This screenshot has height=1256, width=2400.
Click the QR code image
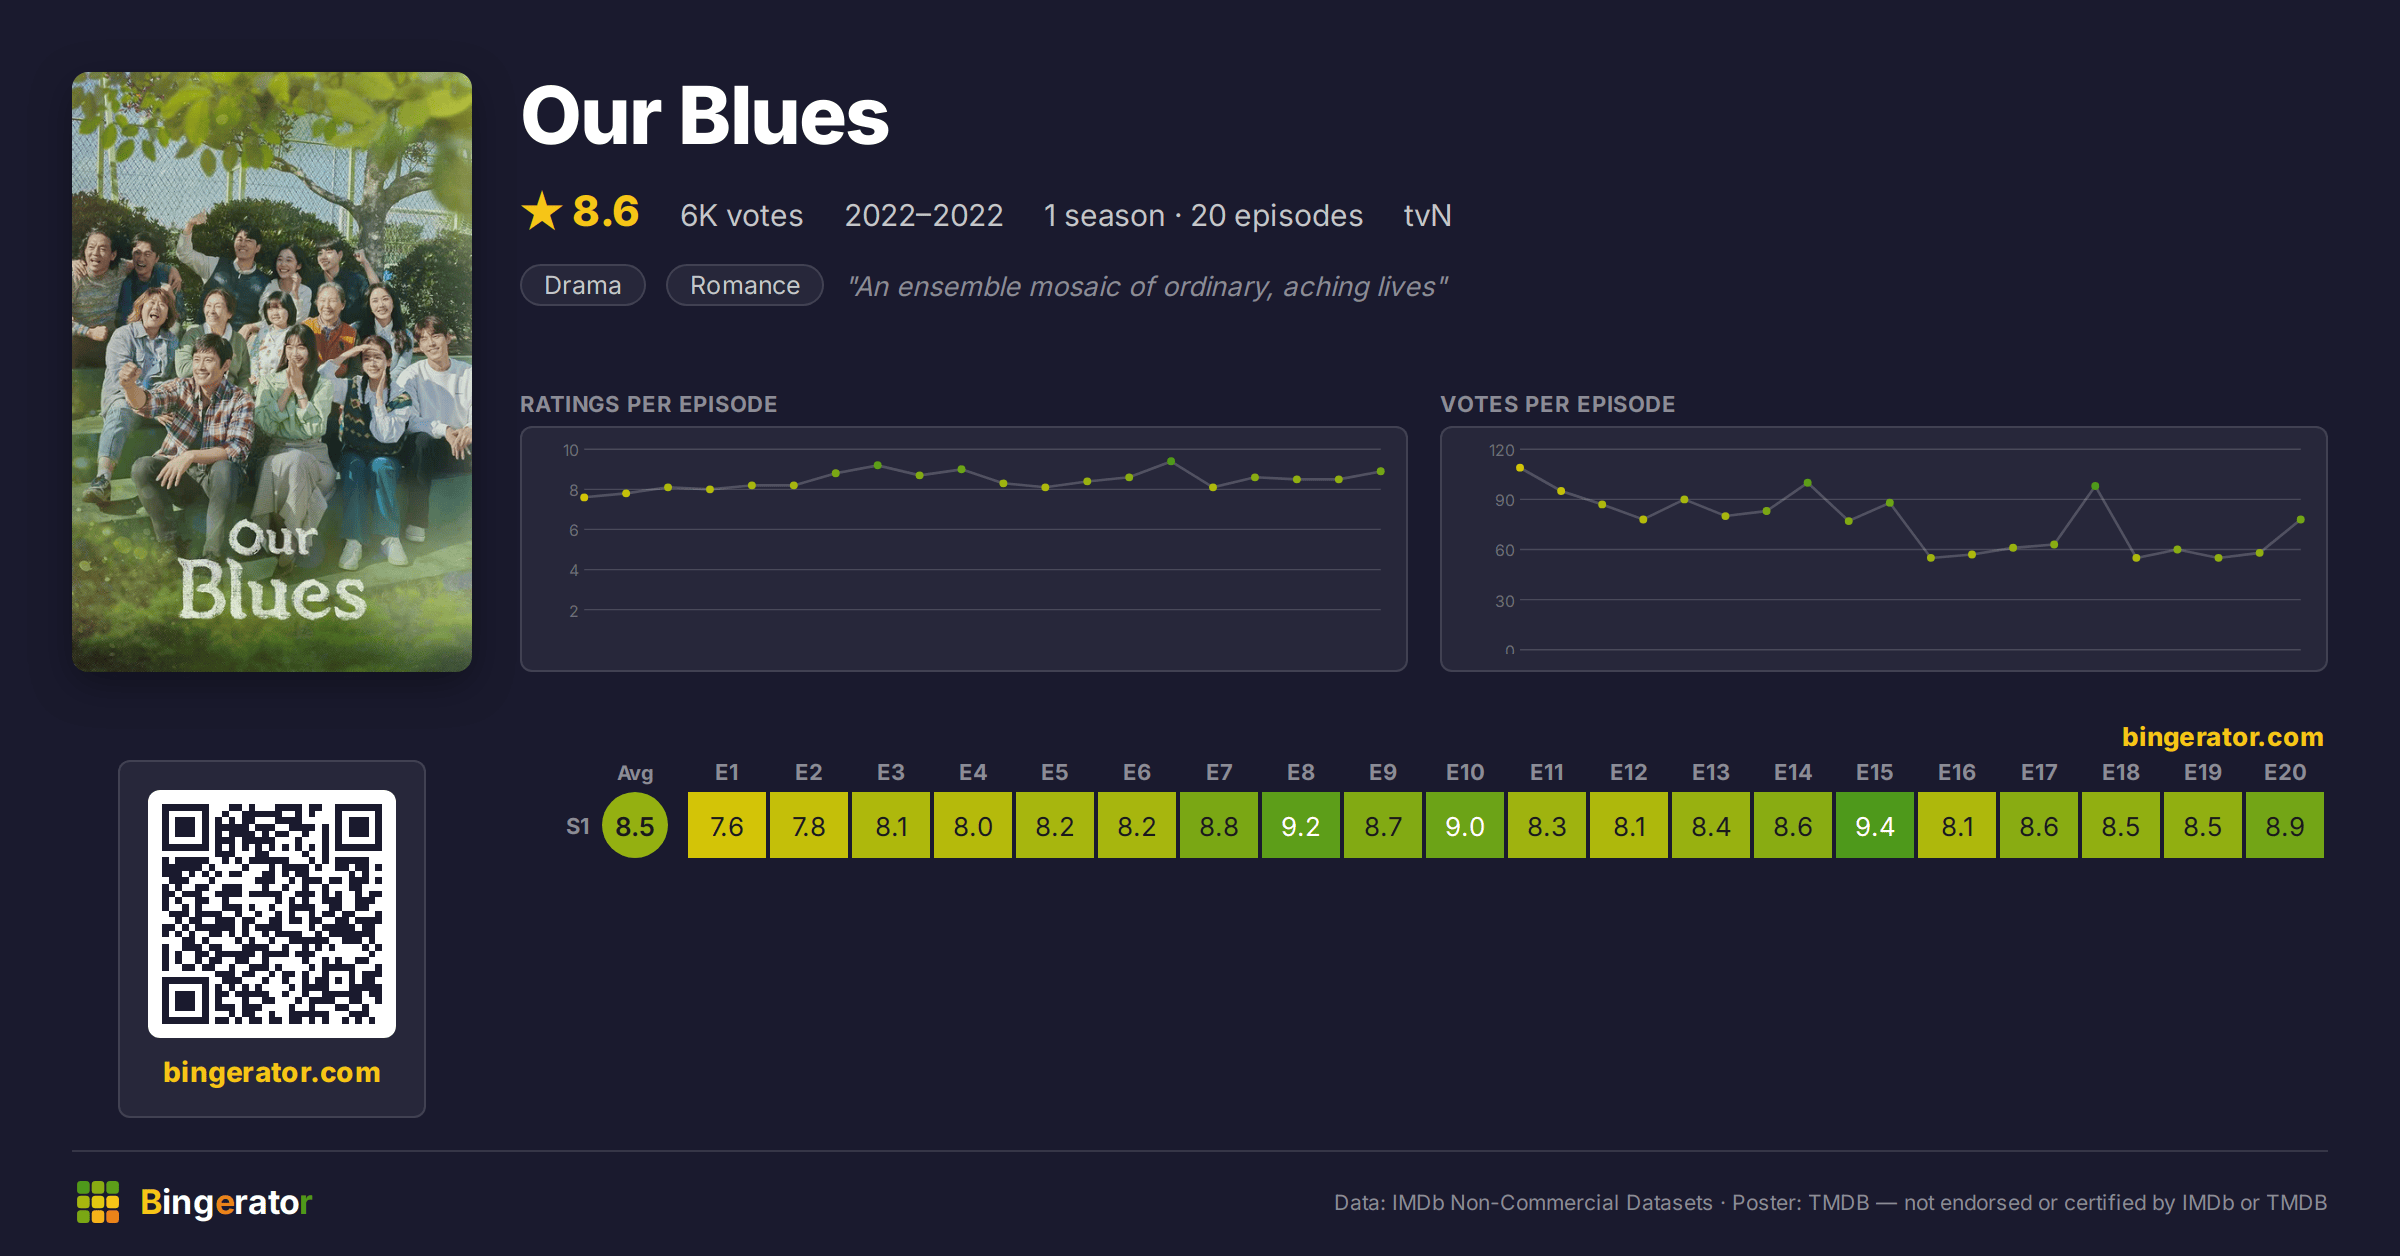point(272,914)
